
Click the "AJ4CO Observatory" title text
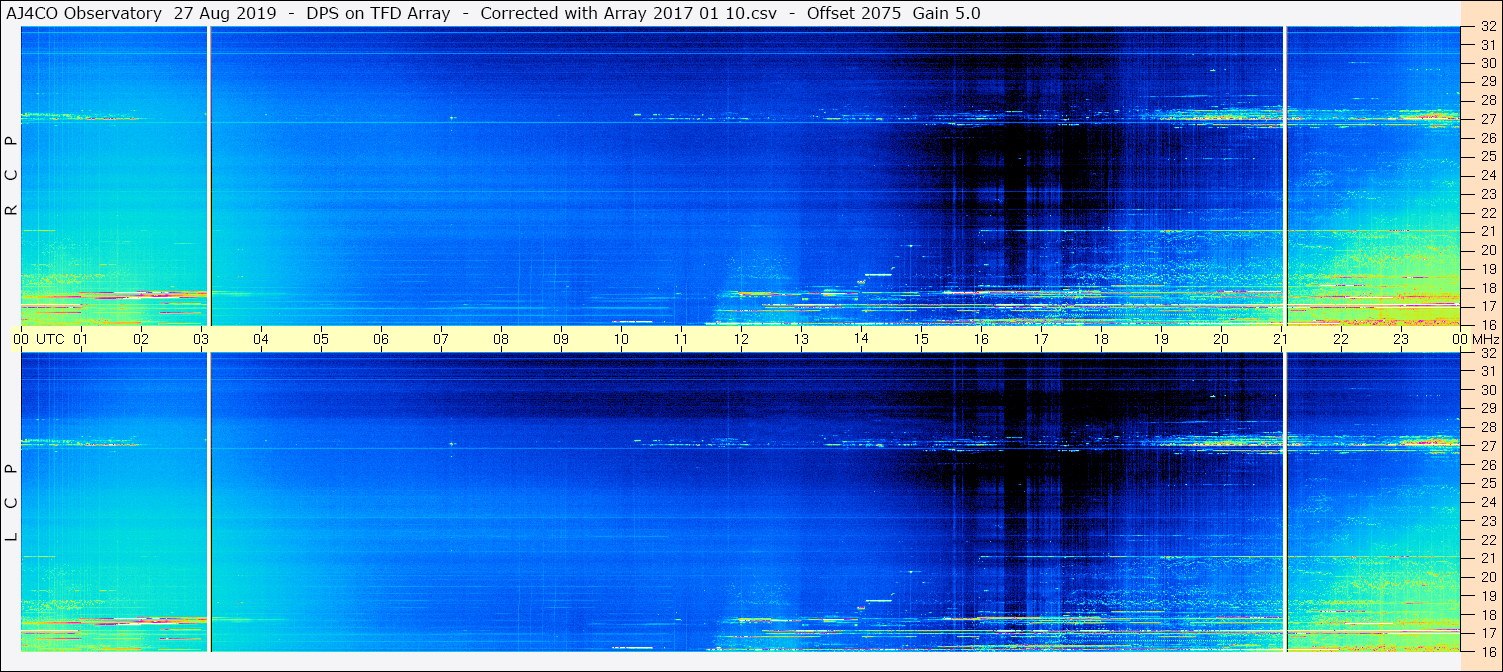(x=84, y=13)
